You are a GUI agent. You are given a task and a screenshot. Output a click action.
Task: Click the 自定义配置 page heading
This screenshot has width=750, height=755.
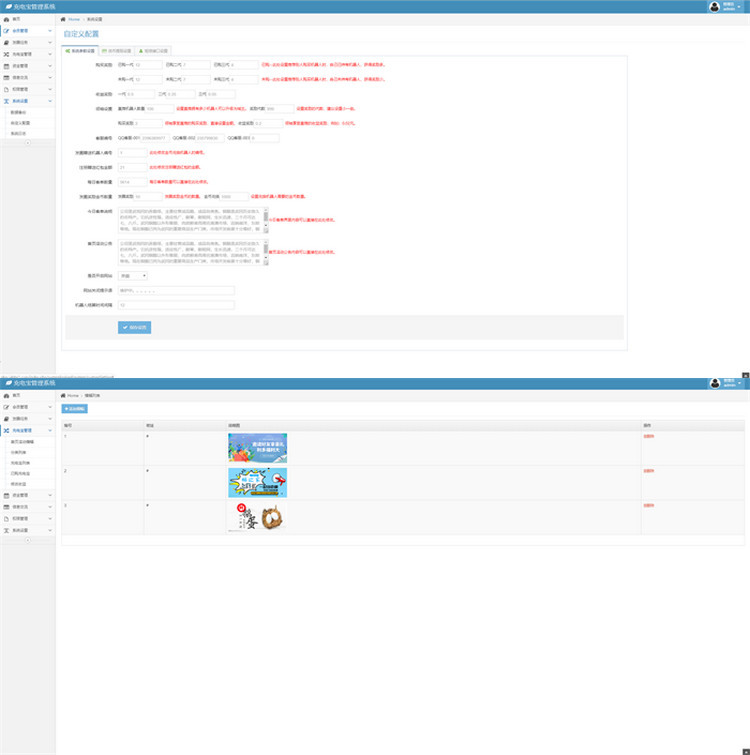pyautogui.click(x=81, y=34)
